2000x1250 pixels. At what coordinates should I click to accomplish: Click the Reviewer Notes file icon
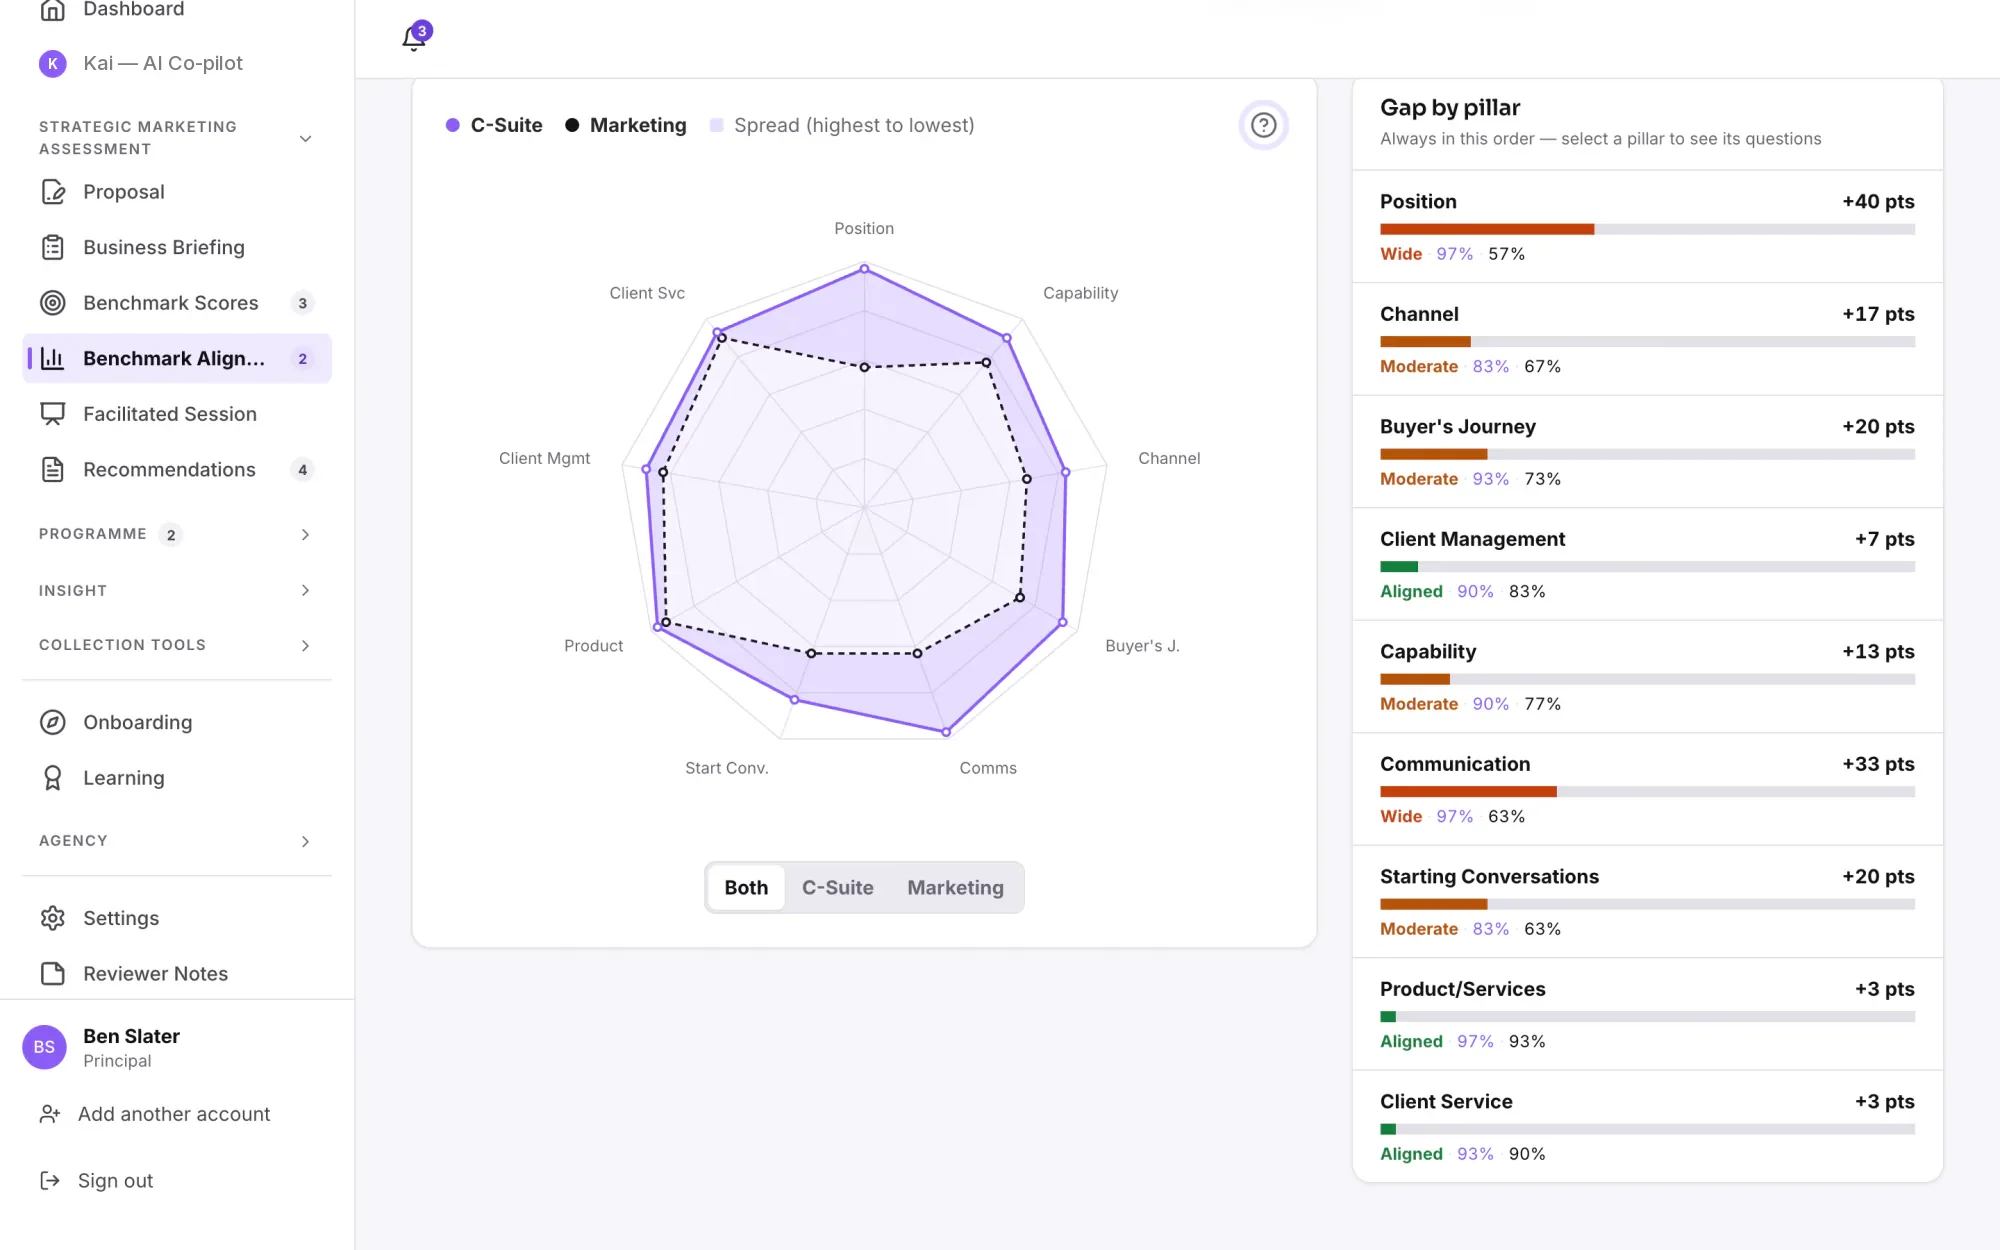[x=53, y=974]
